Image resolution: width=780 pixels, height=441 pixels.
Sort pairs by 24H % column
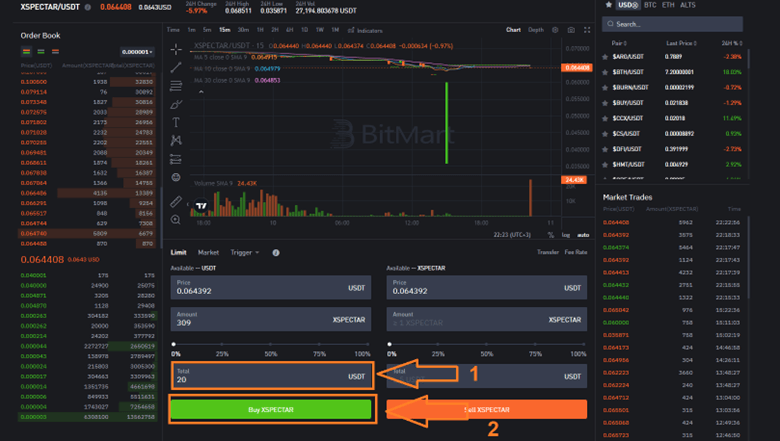click(x=732, y=43)
